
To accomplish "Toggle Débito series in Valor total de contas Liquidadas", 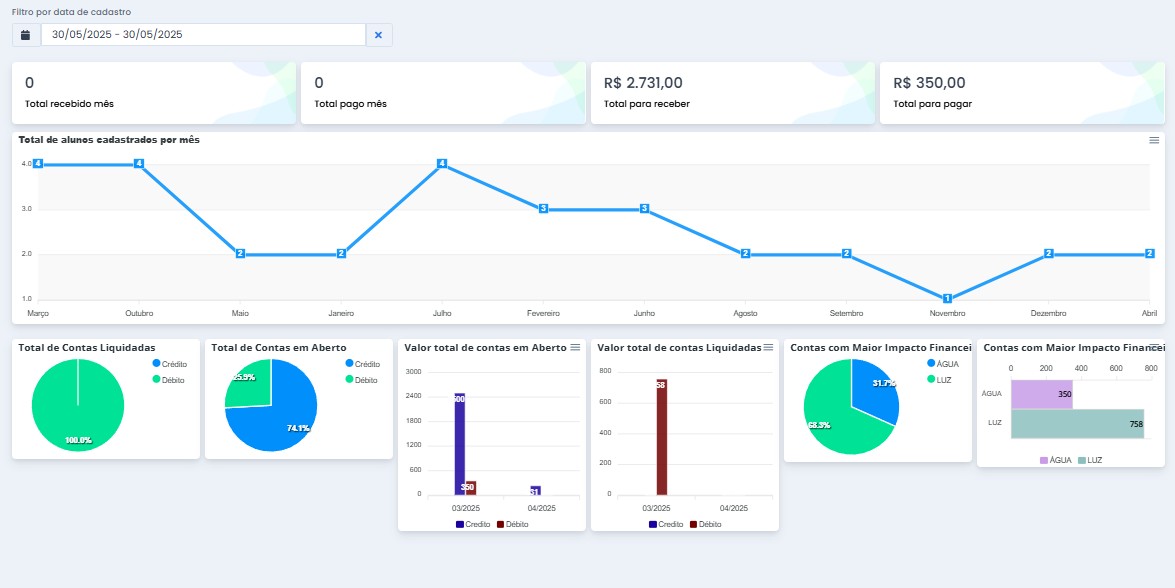I will coord(706,524).
